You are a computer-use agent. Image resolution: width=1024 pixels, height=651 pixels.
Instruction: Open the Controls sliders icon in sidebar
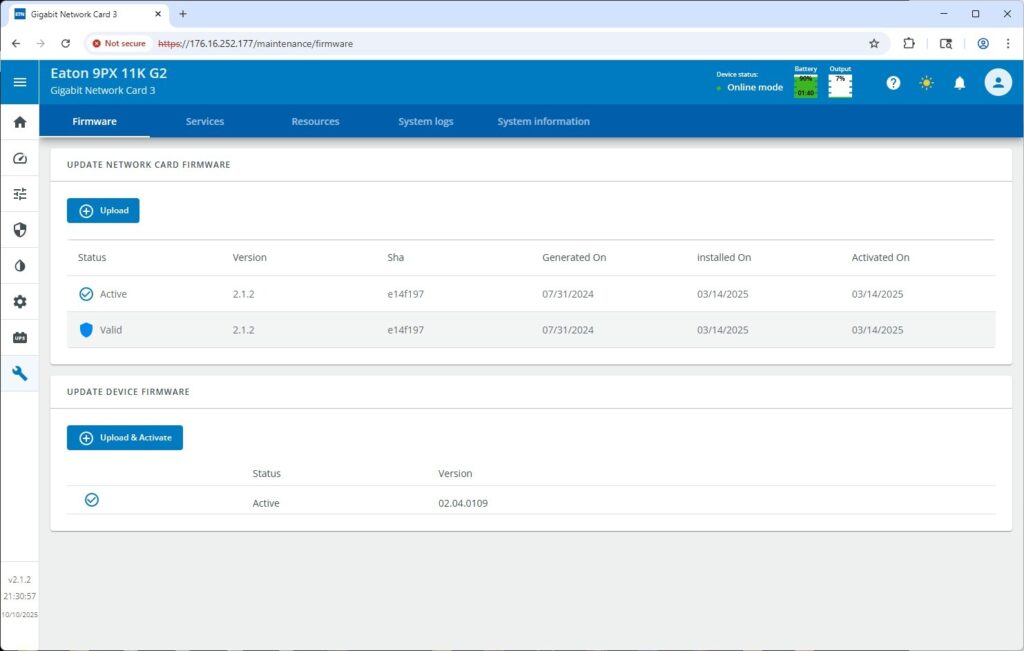(20, 194)
